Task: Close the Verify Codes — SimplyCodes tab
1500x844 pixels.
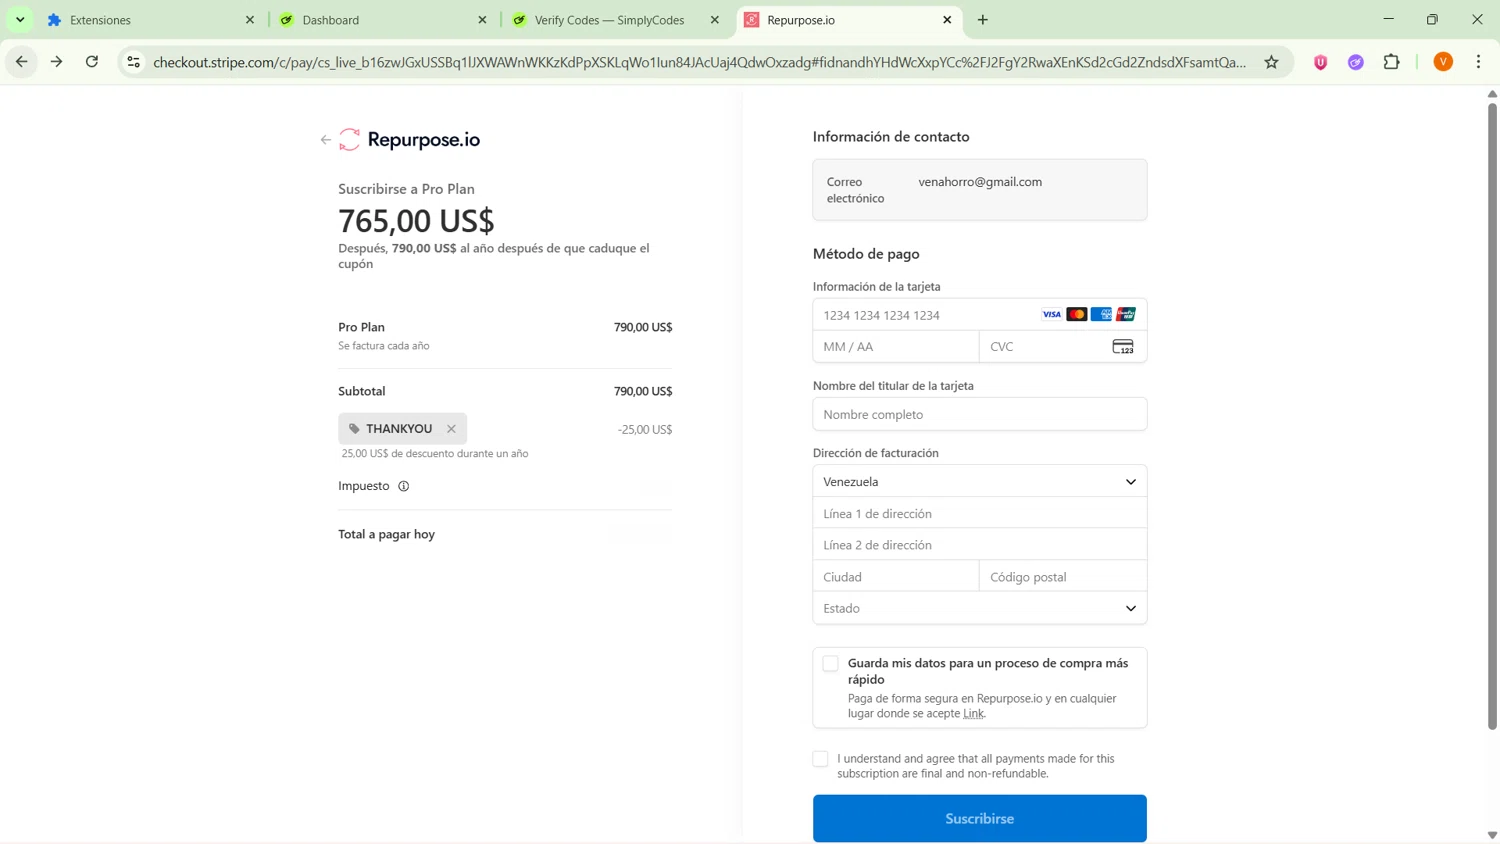Action: click(x=714, y=20)
